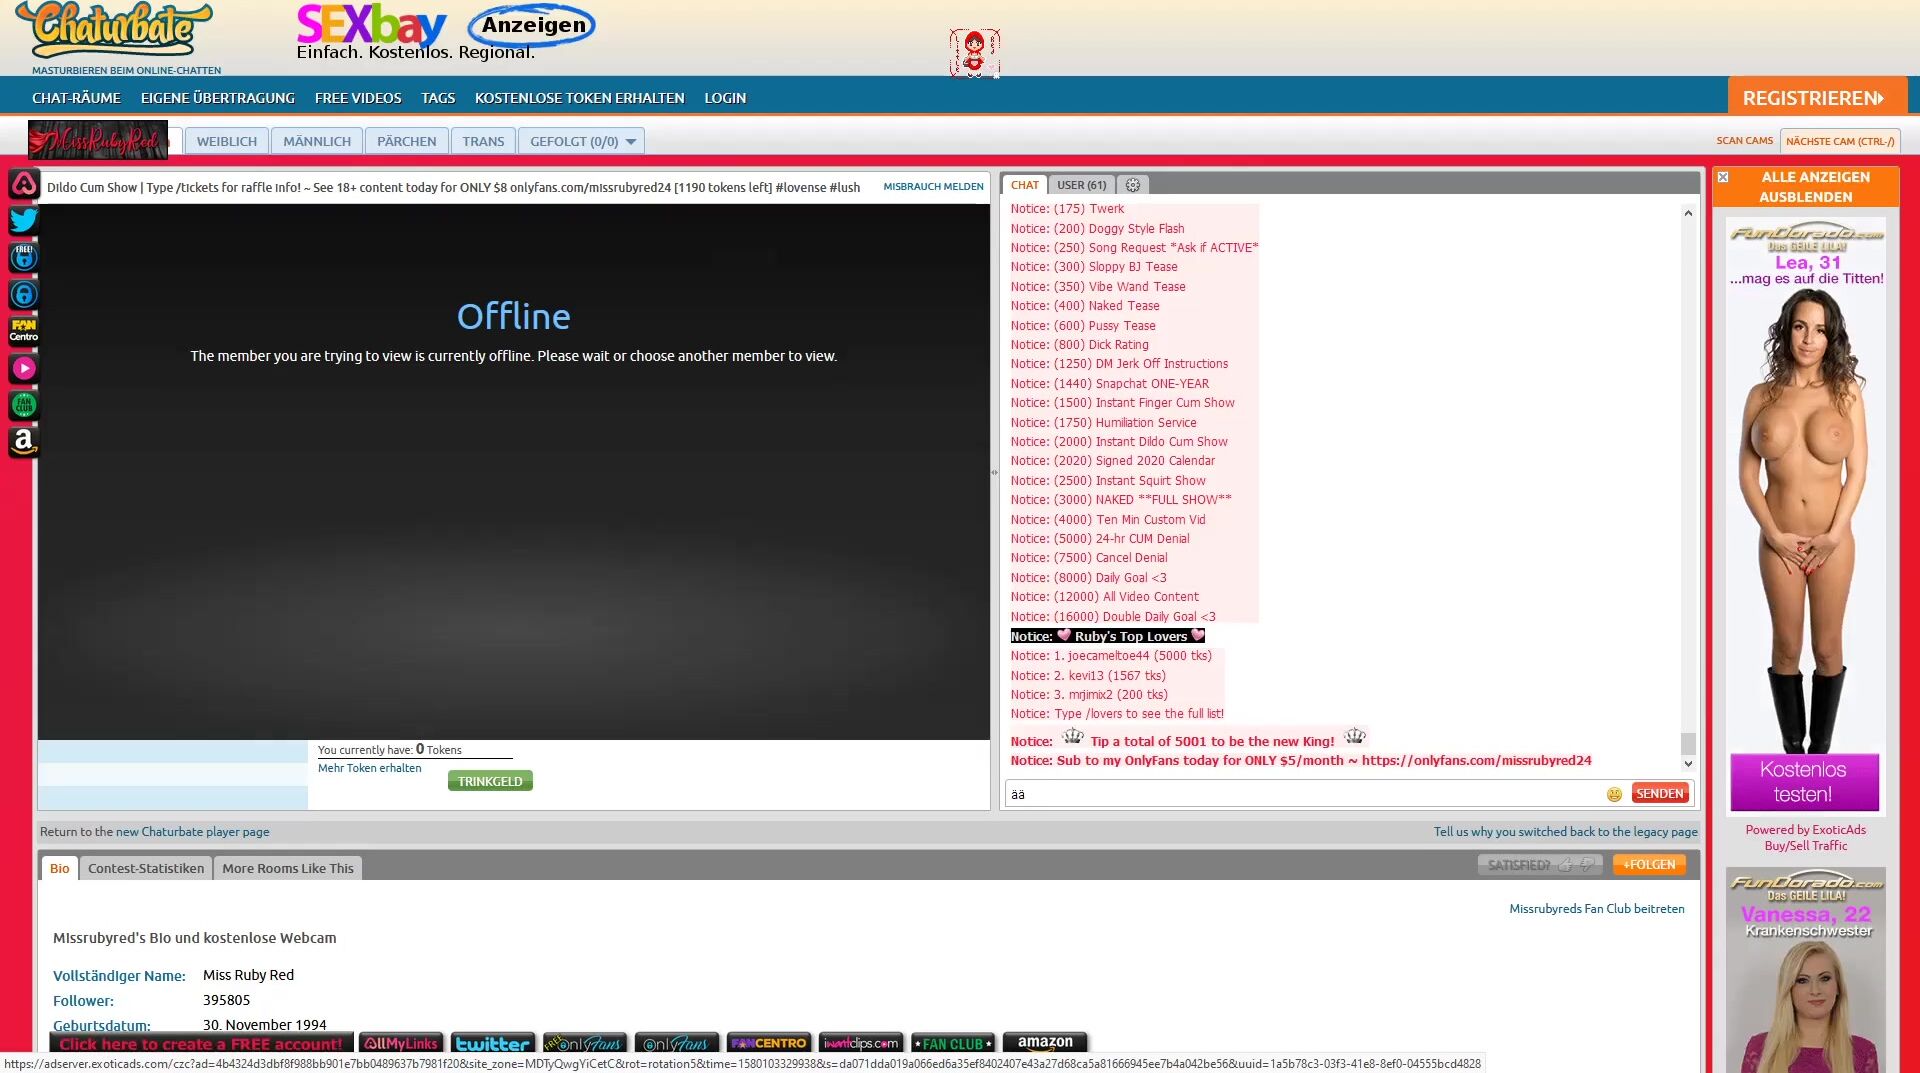Click Missrubyreds Fan Club beitreten link

[1597, 909]
